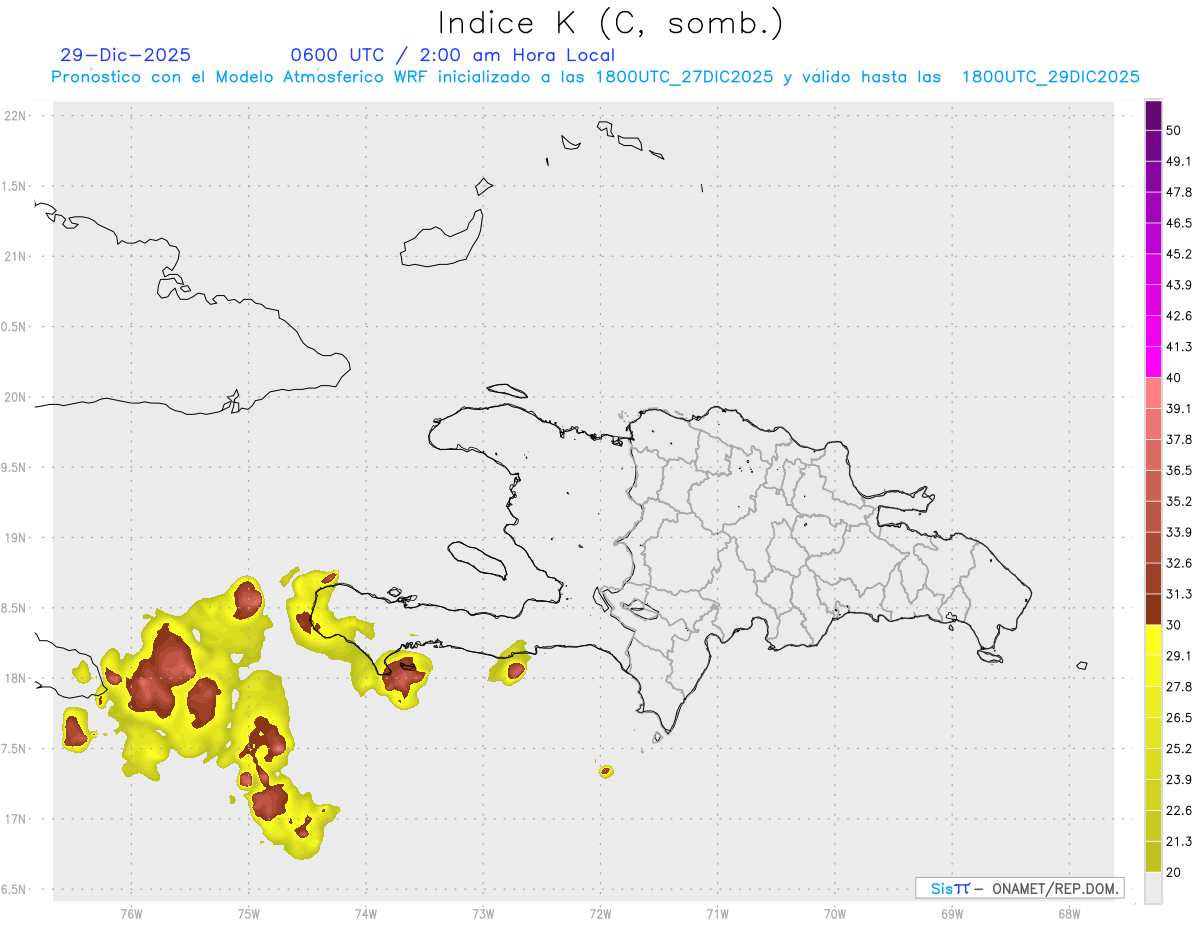Click the "71W" longitude label
The height and width of the screenshot is (927, 1200).
point(717,914)
